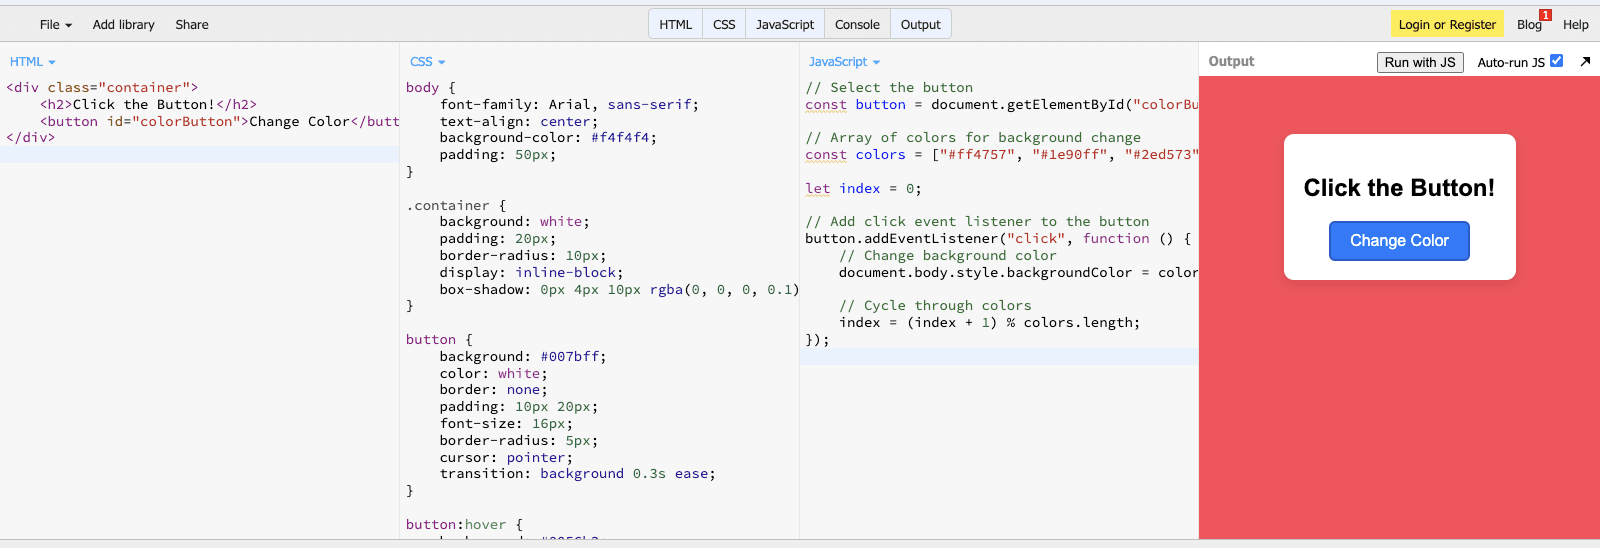Image resolution: width=1600 pixels, height=548 pixels.
Task: Expand the HTML panel language dropdown
Action: (x=33, y=62)
